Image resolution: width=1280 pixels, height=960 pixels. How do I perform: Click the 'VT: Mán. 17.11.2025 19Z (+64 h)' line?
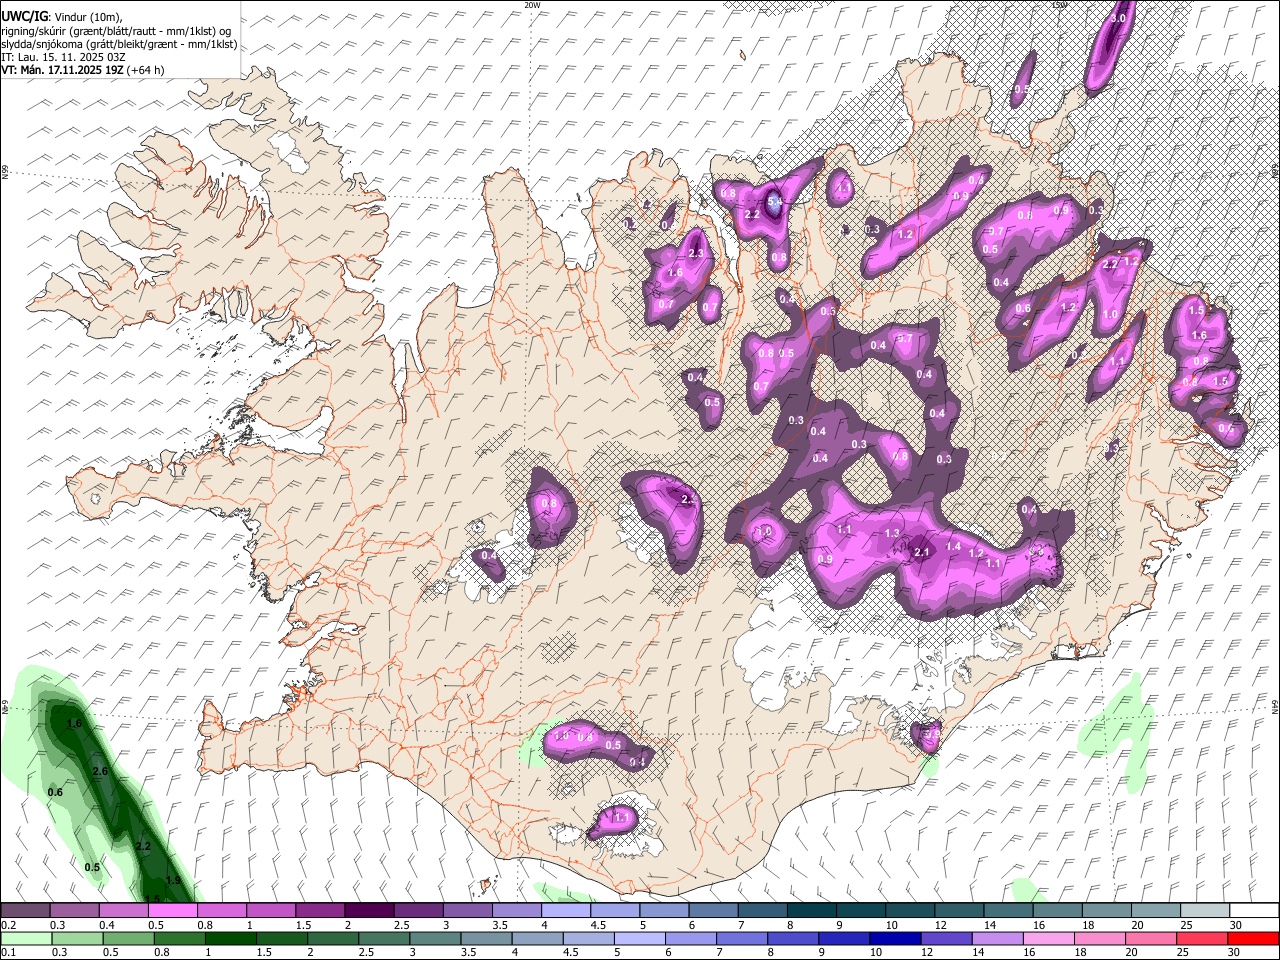click(83, 70)
